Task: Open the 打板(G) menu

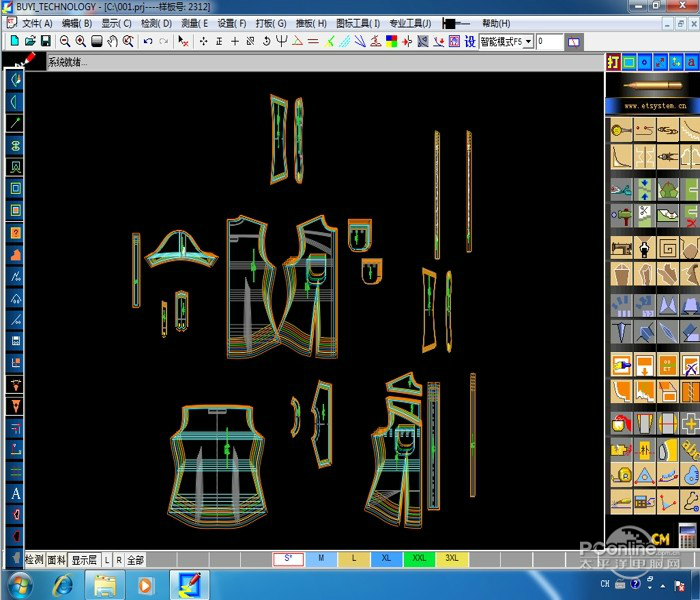Action: pyautogui.click(x=270, y=23)
